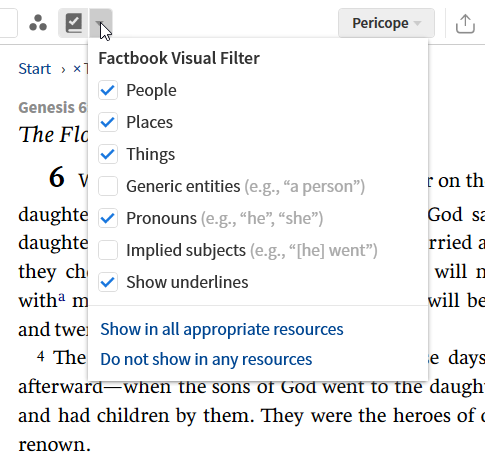Open footnote marker a after 'with'
This screenshot has height=458, width=485.
(62, 297)
